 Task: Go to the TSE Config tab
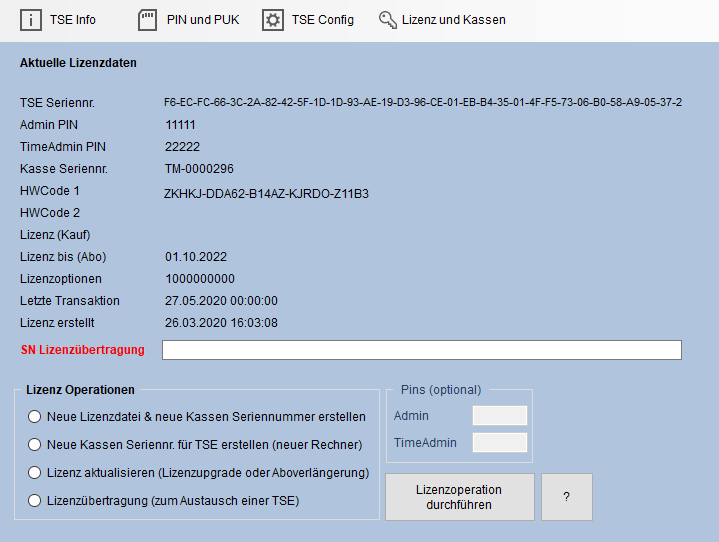pos(322,20)
